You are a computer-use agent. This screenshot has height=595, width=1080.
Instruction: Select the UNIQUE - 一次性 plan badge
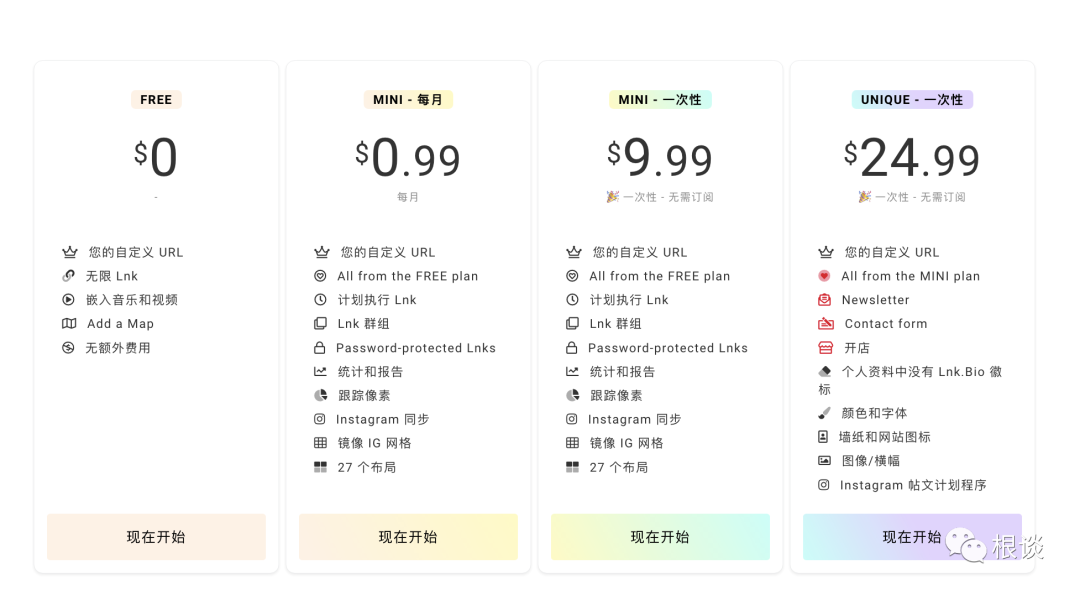912,100
